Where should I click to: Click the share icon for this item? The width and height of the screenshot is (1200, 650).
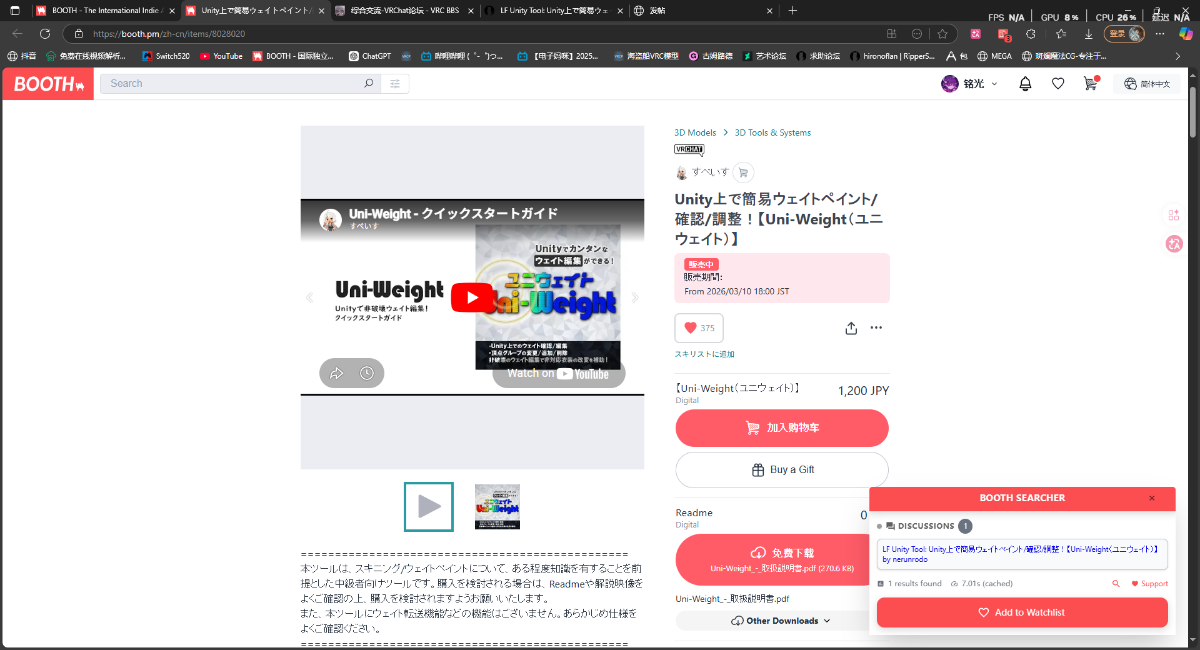coord(851,328)
